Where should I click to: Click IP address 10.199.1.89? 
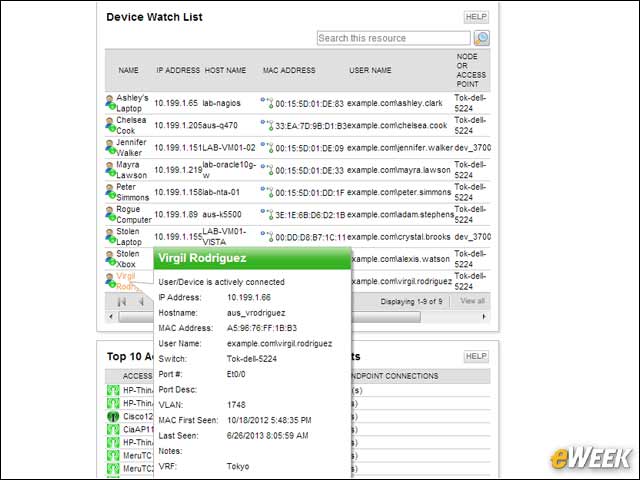pos(176,214)
